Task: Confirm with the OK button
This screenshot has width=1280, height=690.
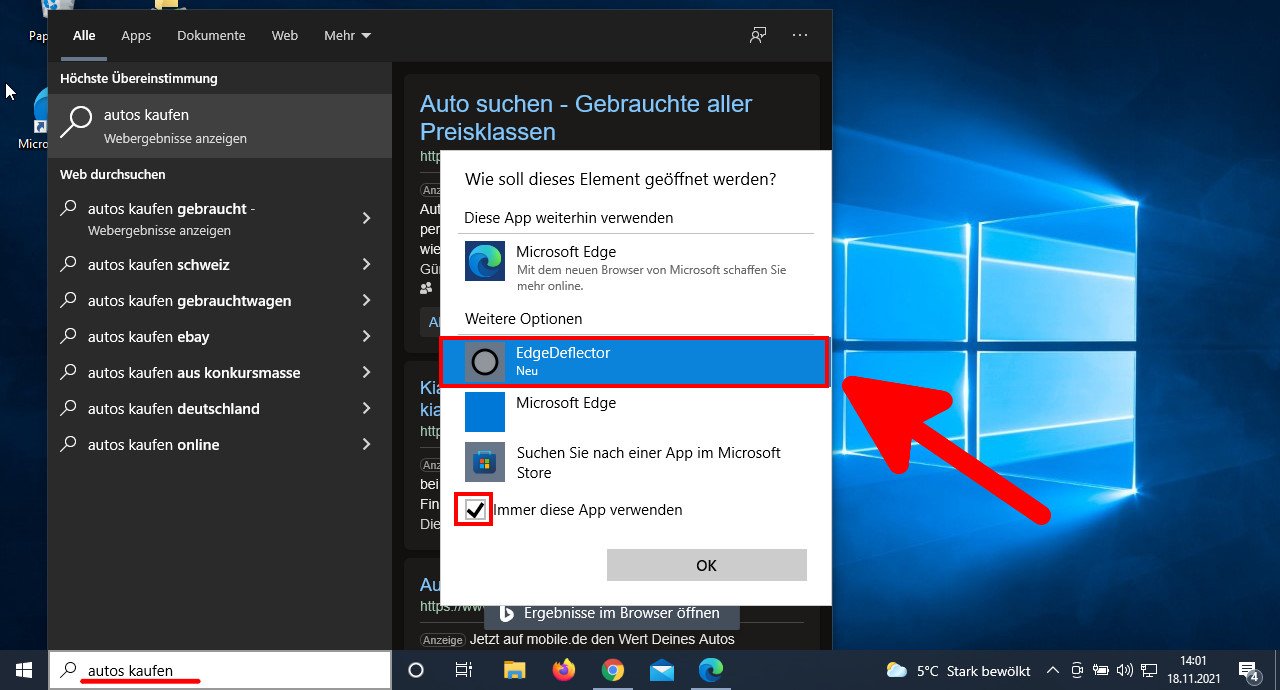Action: (x=706, y=565)
